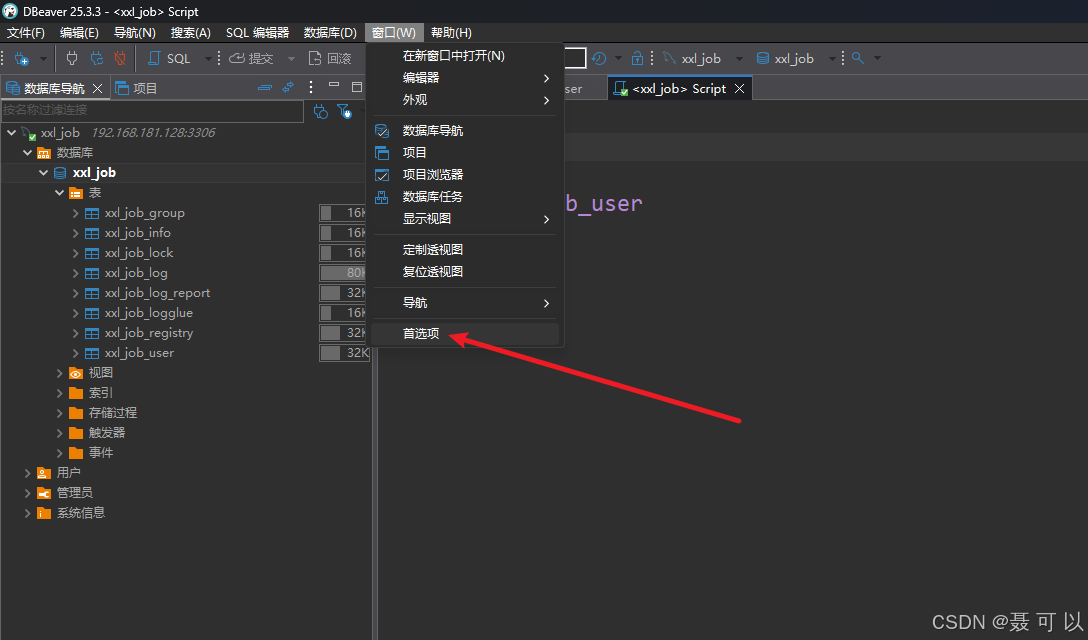Click 数据库导航 icon in the Window menu
This screenshot has width=1088, height=640.
click(x=382, y=130)
